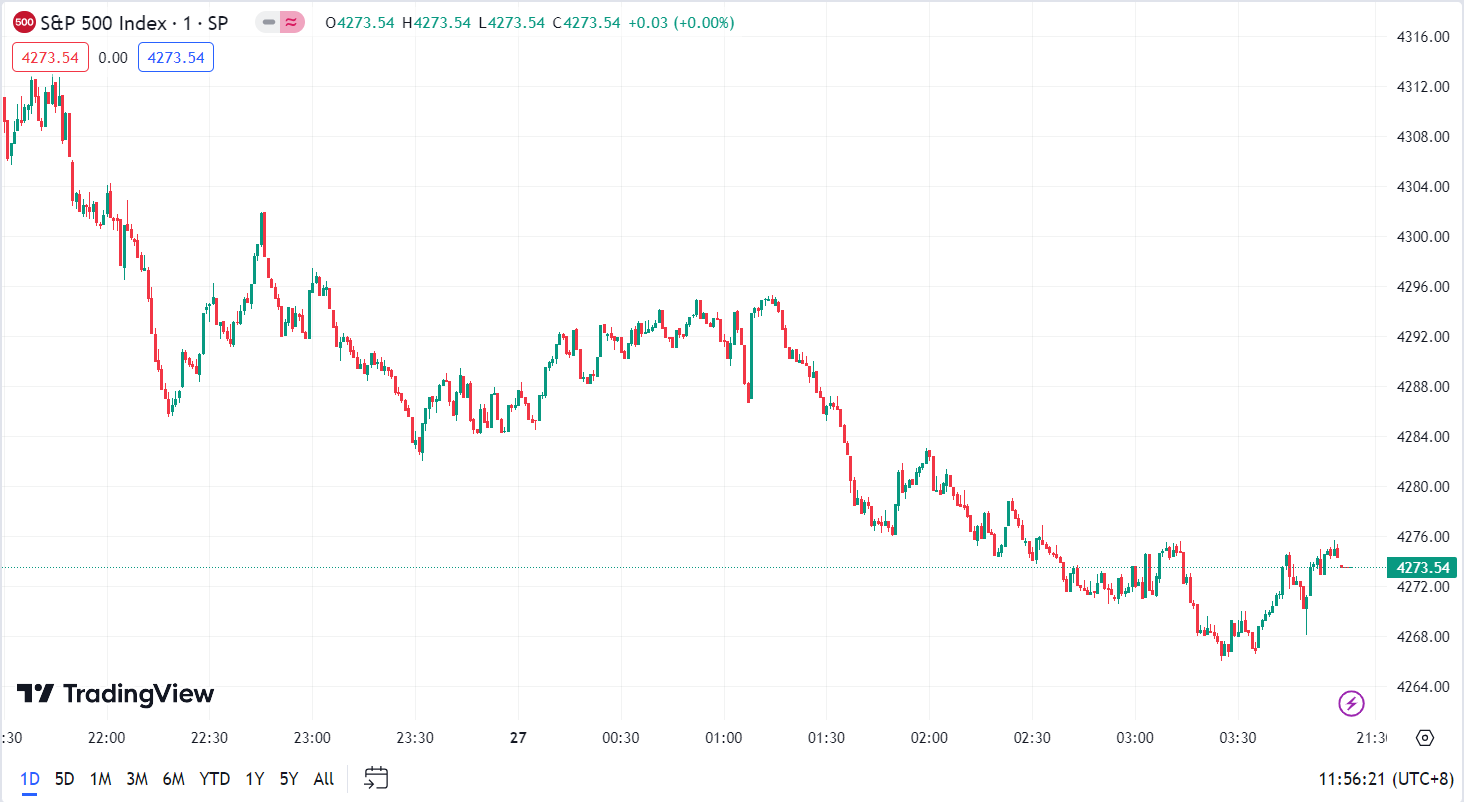Viewport: 1464px width, 802px height.
Task: Open the Go to date calendar icon
Action: click(376, 778)
